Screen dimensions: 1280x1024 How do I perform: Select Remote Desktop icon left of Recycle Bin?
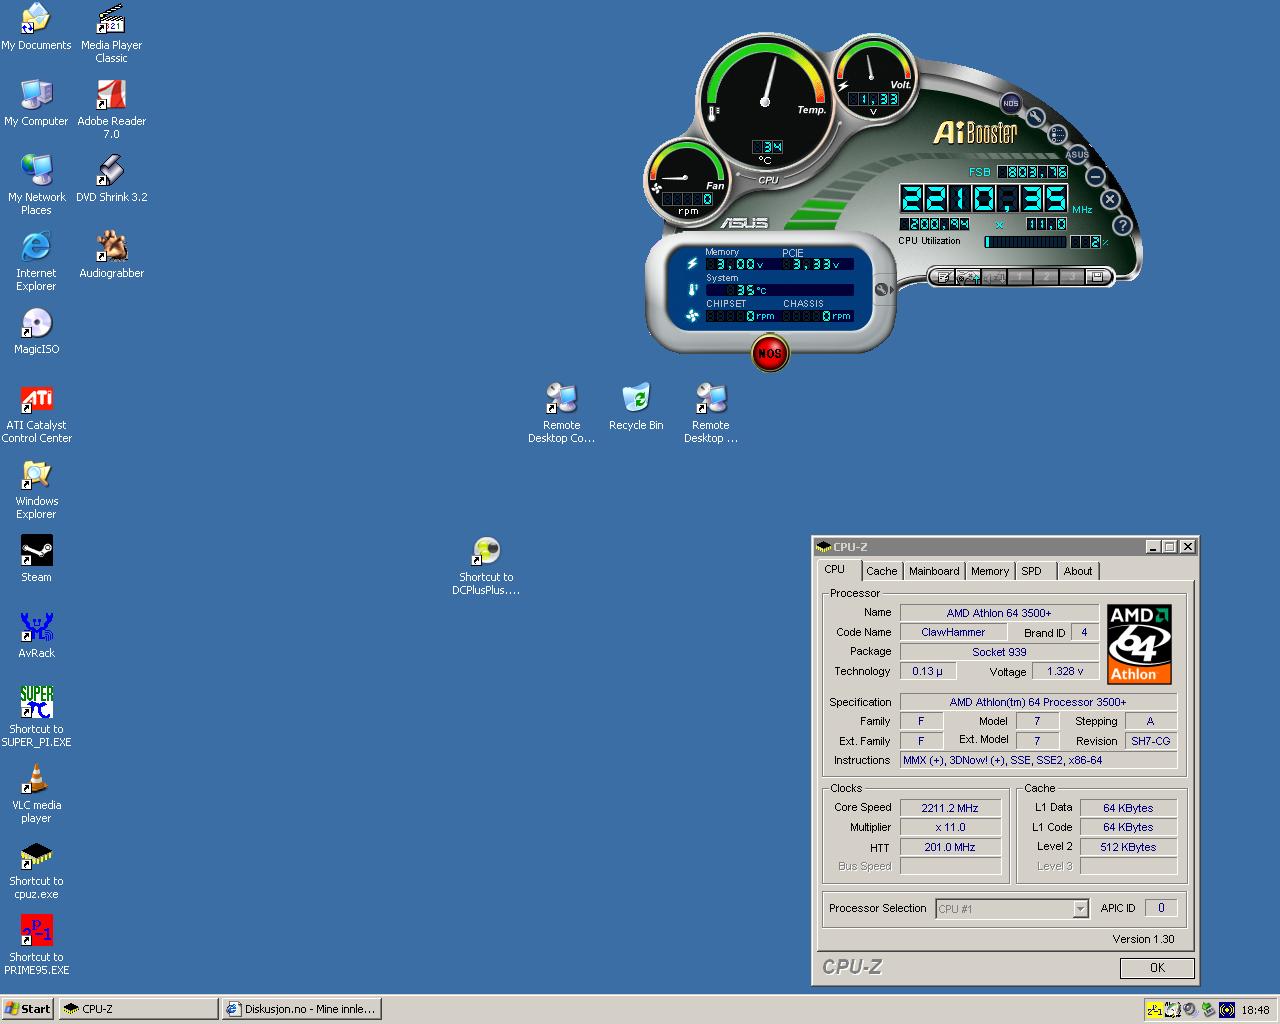pos(561,413)
